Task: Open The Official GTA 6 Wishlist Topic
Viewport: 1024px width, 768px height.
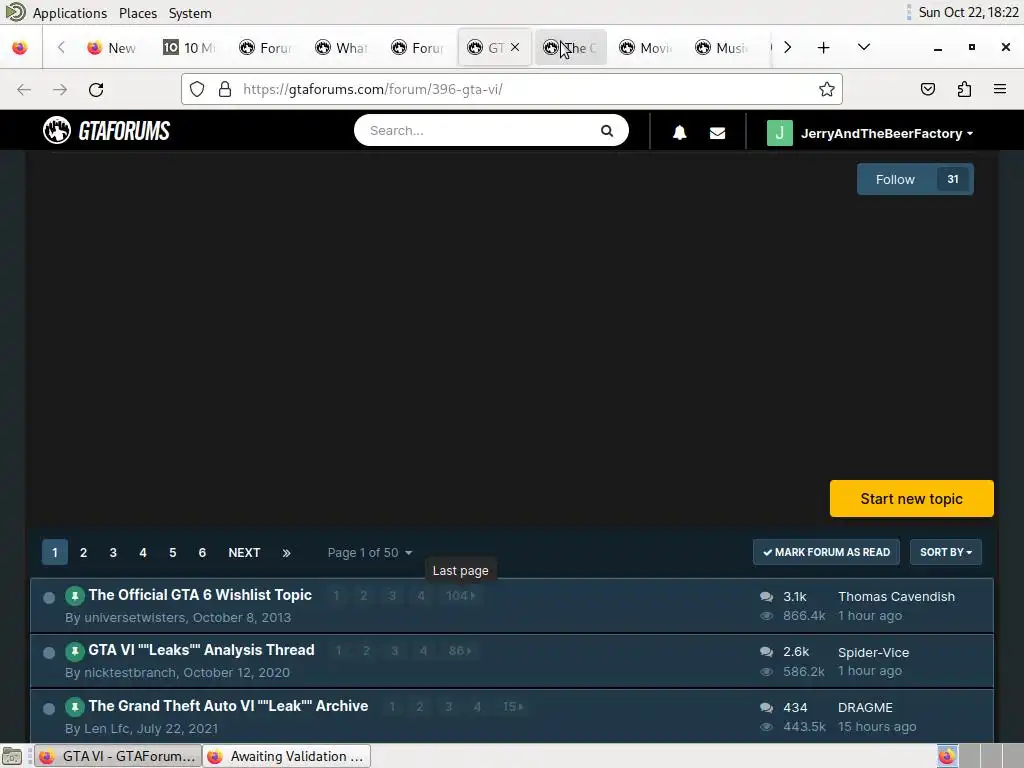Action: (x=200, y=595)
